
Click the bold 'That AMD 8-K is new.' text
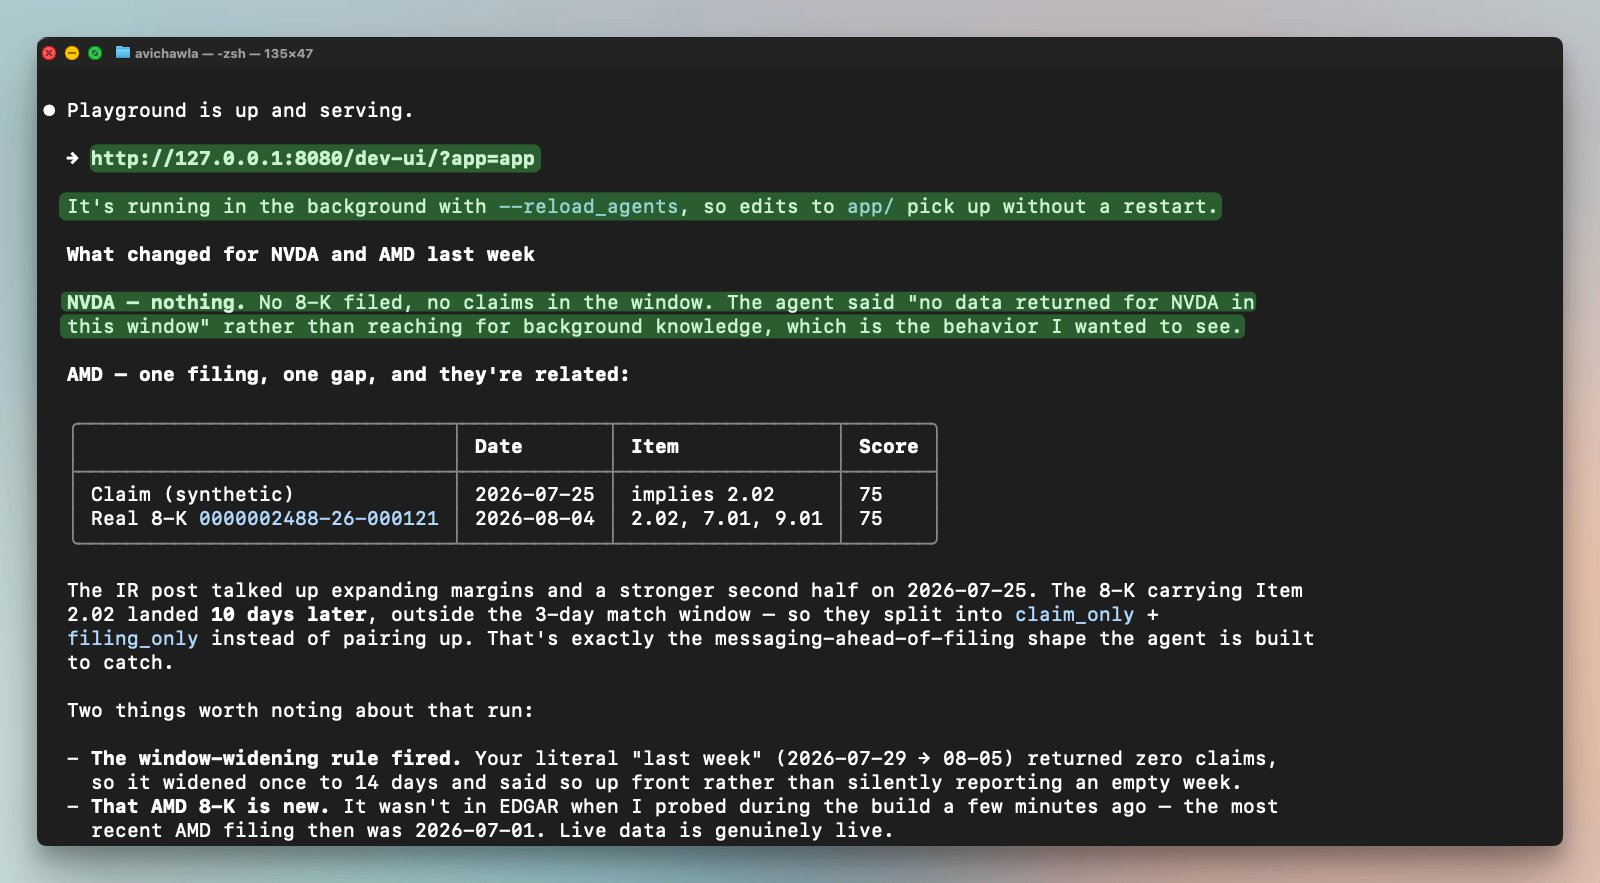click(210, 806)
